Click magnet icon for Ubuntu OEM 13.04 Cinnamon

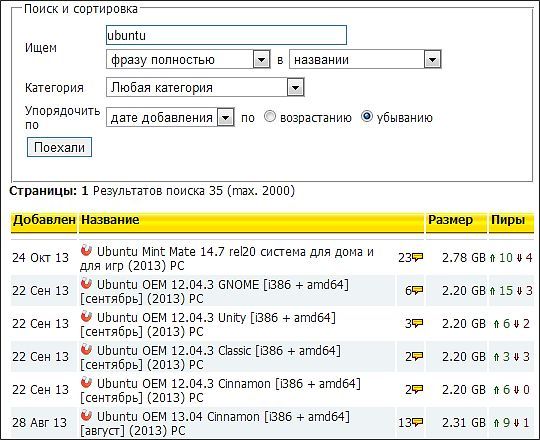(86, 415)
